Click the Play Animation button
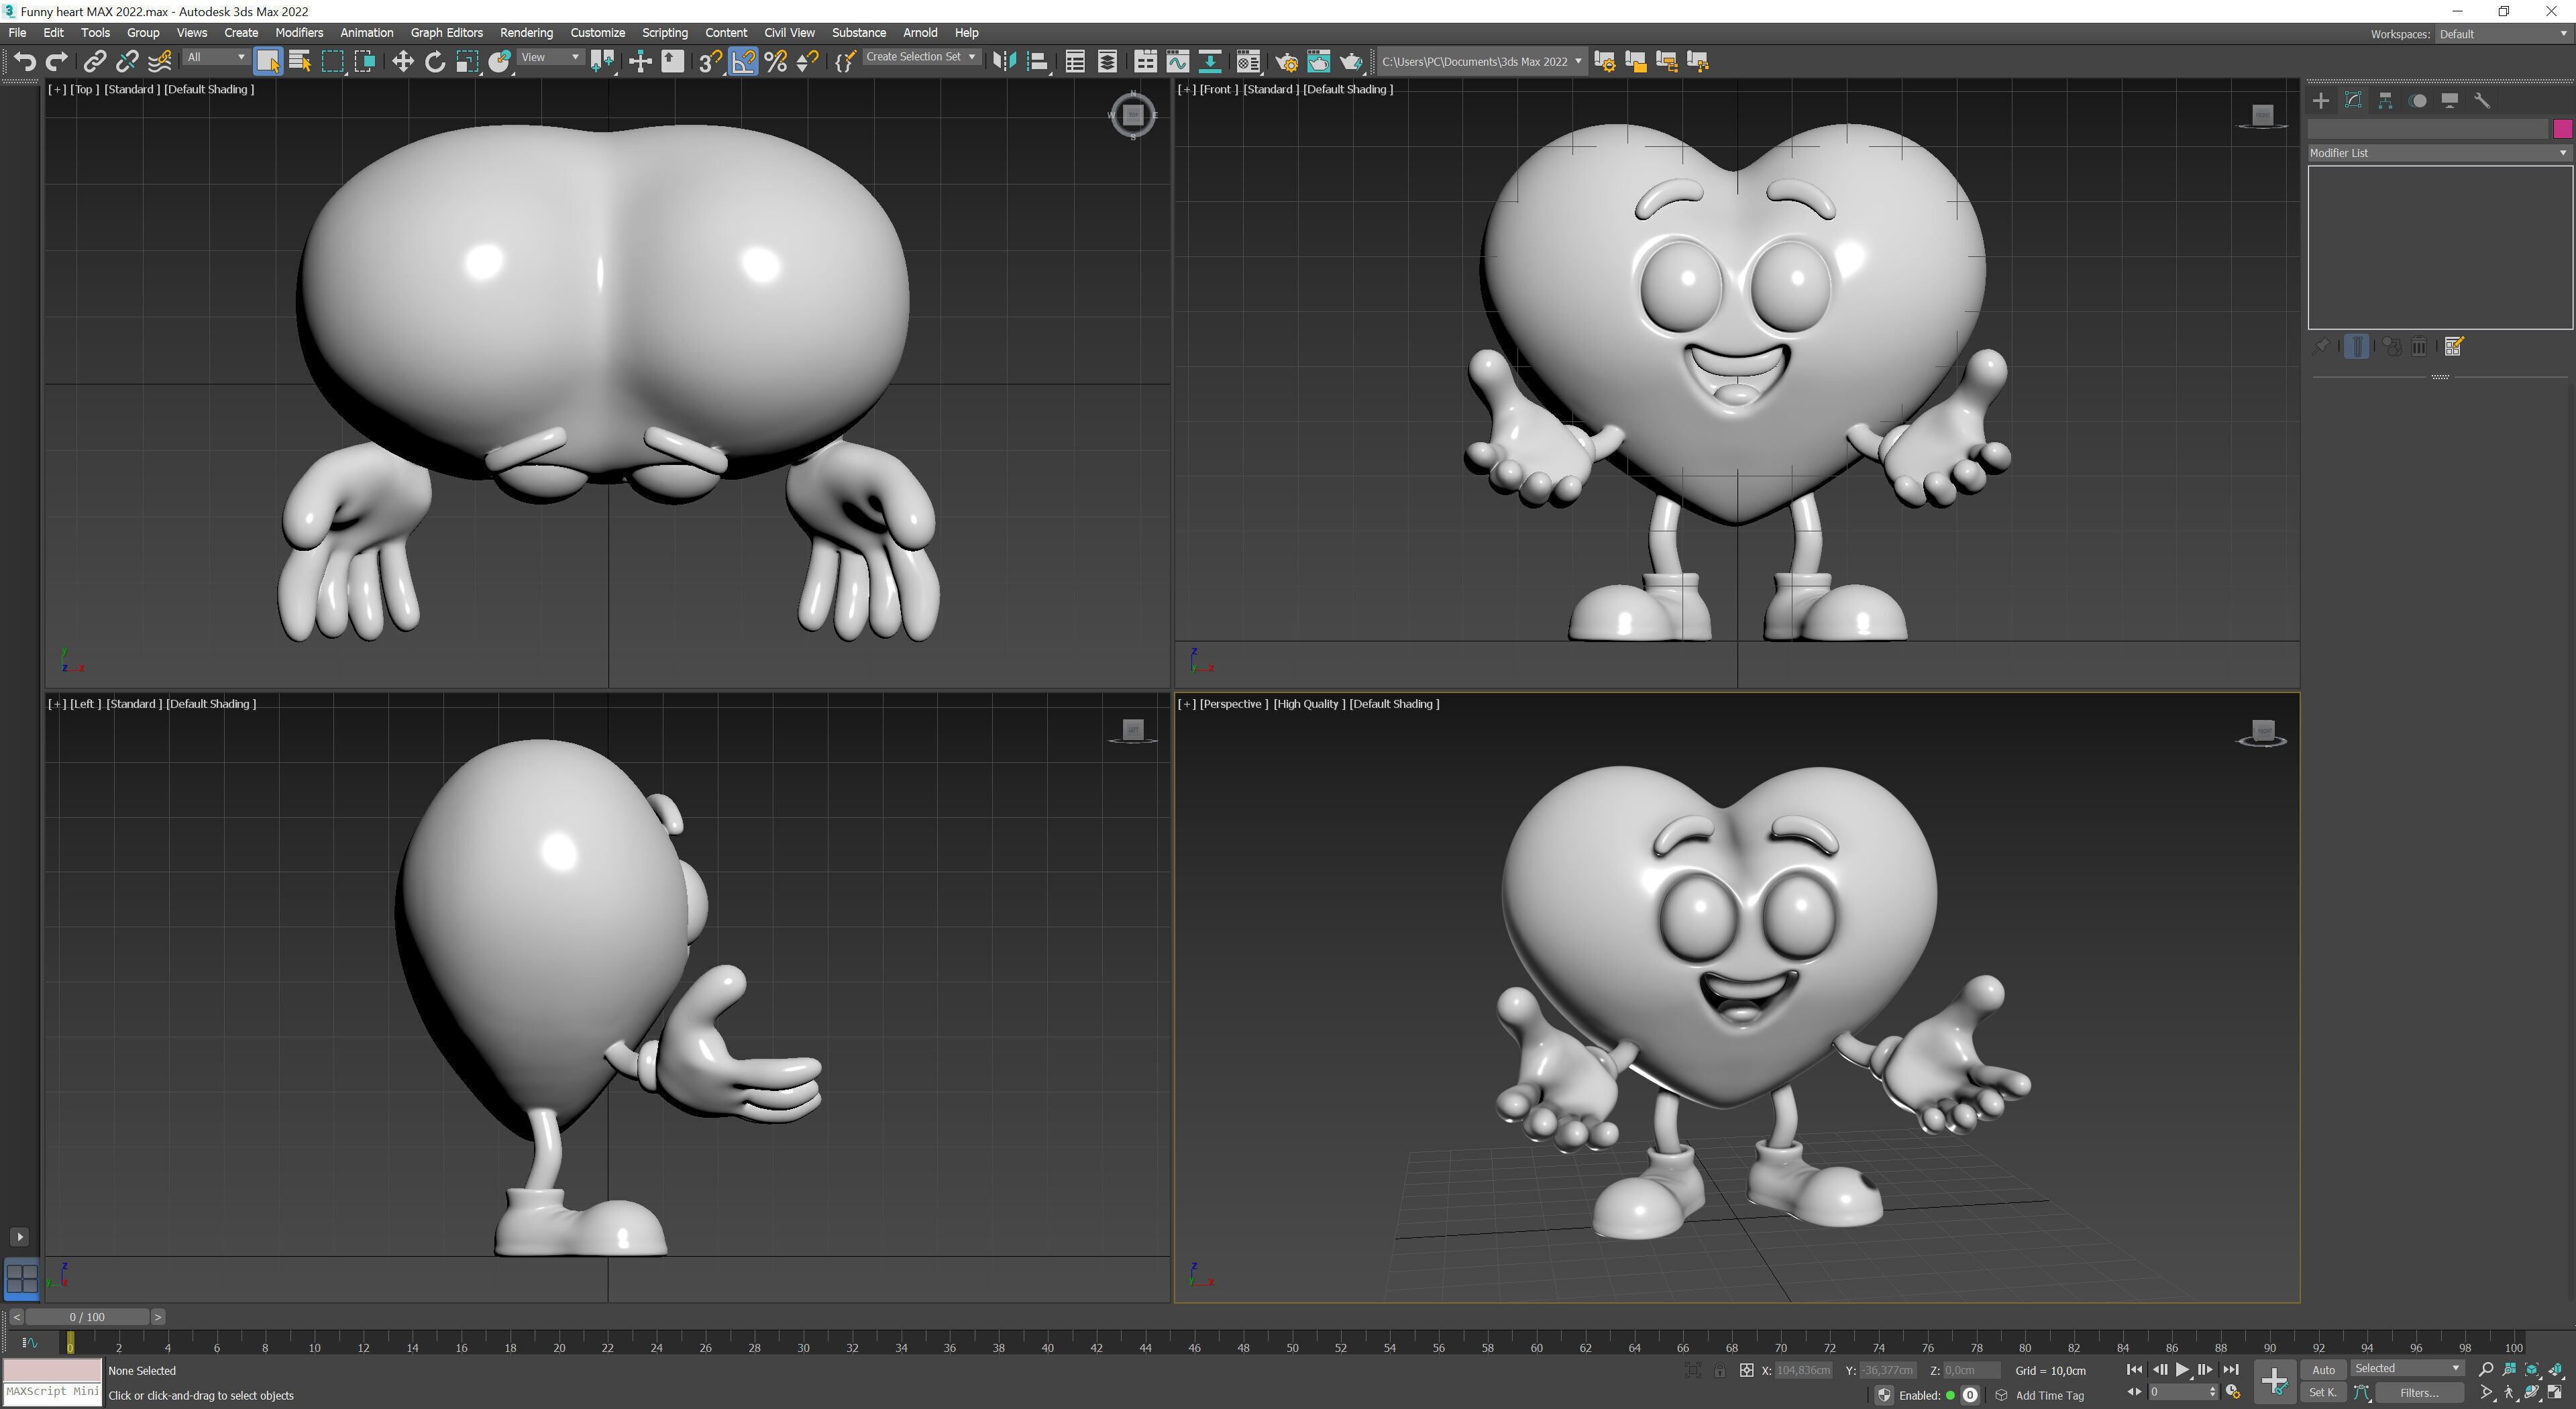This screenshot has width=2576, height=1409. click(x=2182, y=1370)
